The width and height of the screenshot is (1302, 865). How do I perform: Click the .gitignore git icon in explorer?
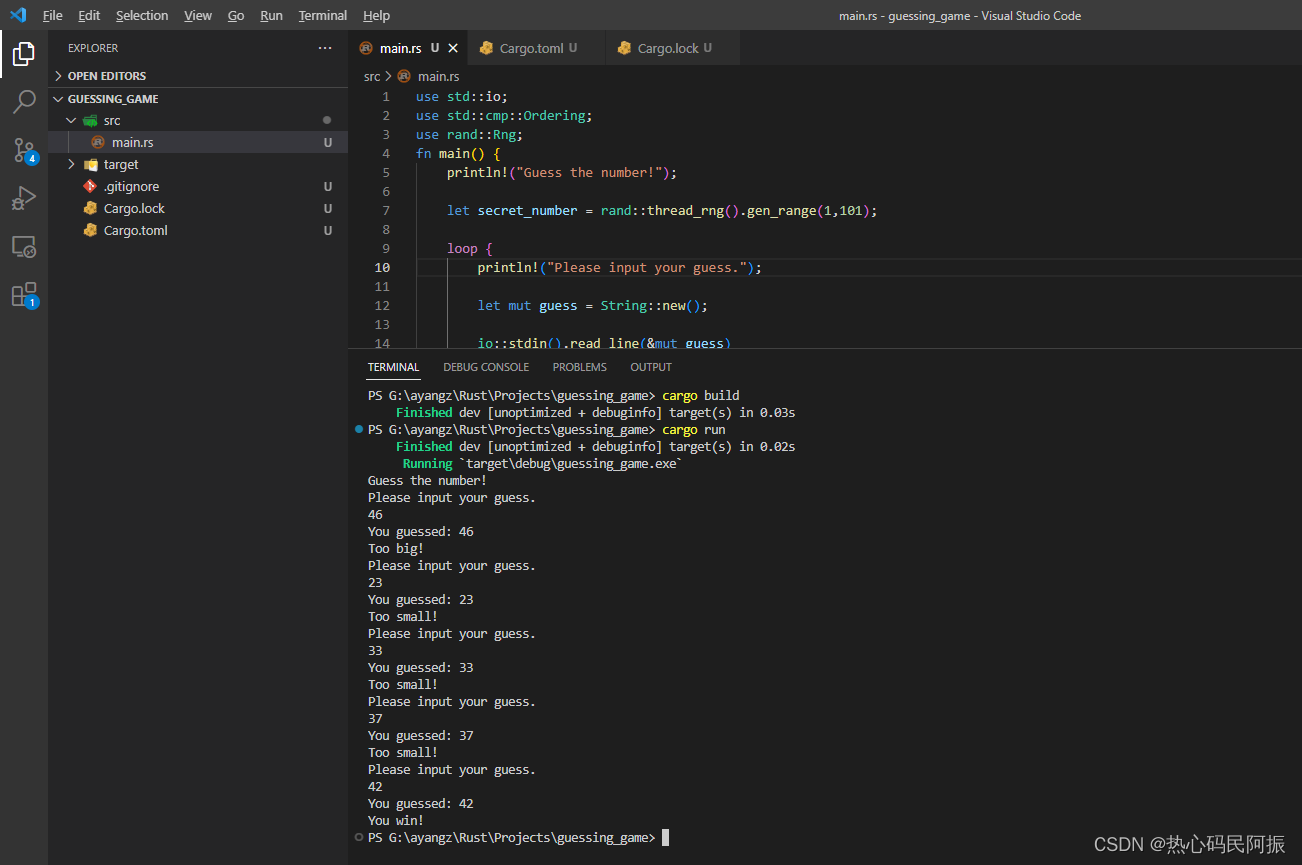pos(91,186)
